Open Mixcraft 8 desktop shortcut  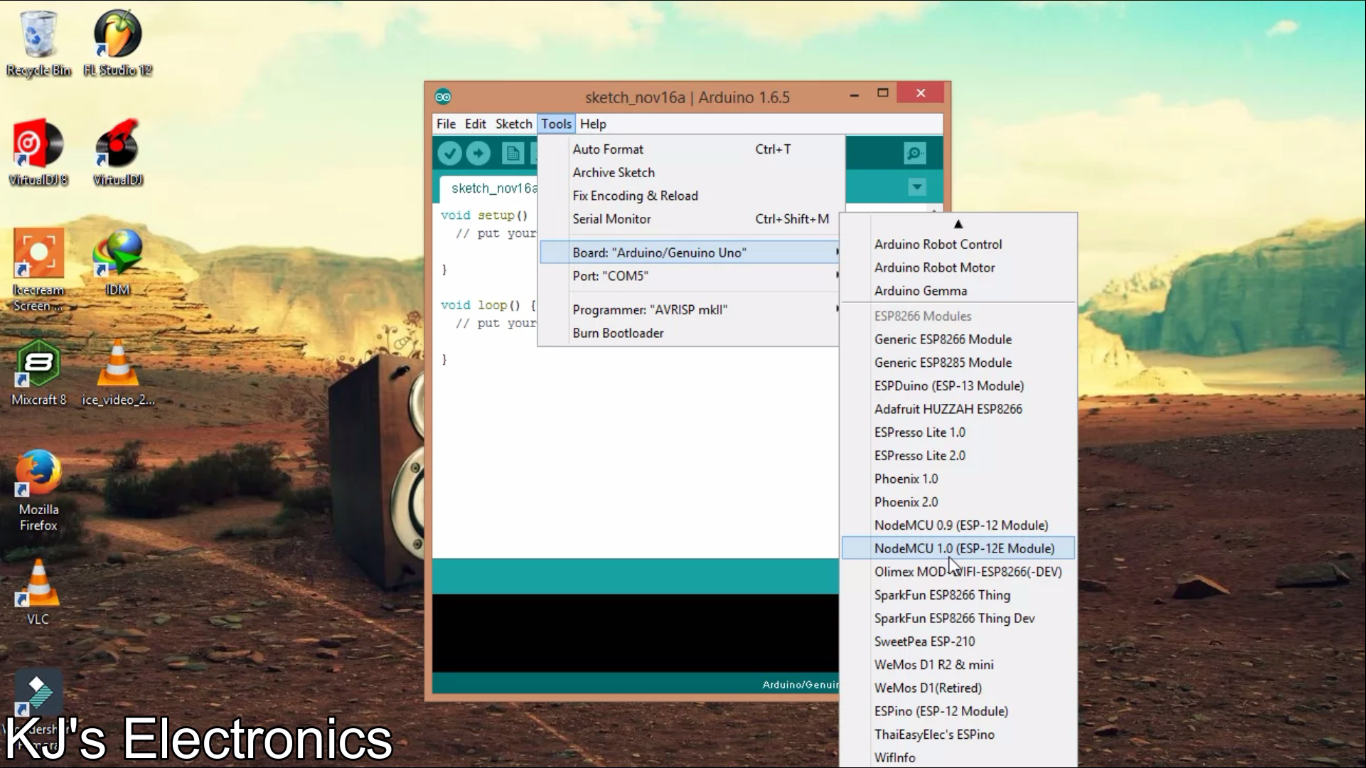pyautogui.click(x=38, y=372)
